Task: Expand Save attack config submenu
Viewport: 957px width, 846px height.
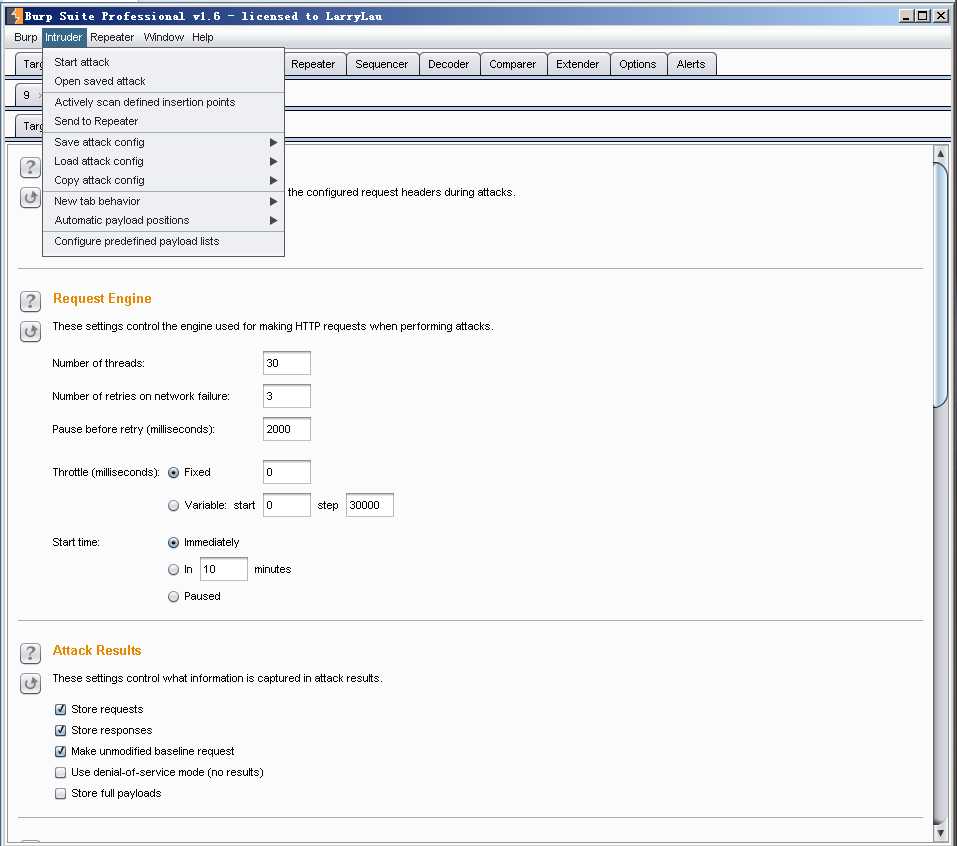Action: click(164, 142)
